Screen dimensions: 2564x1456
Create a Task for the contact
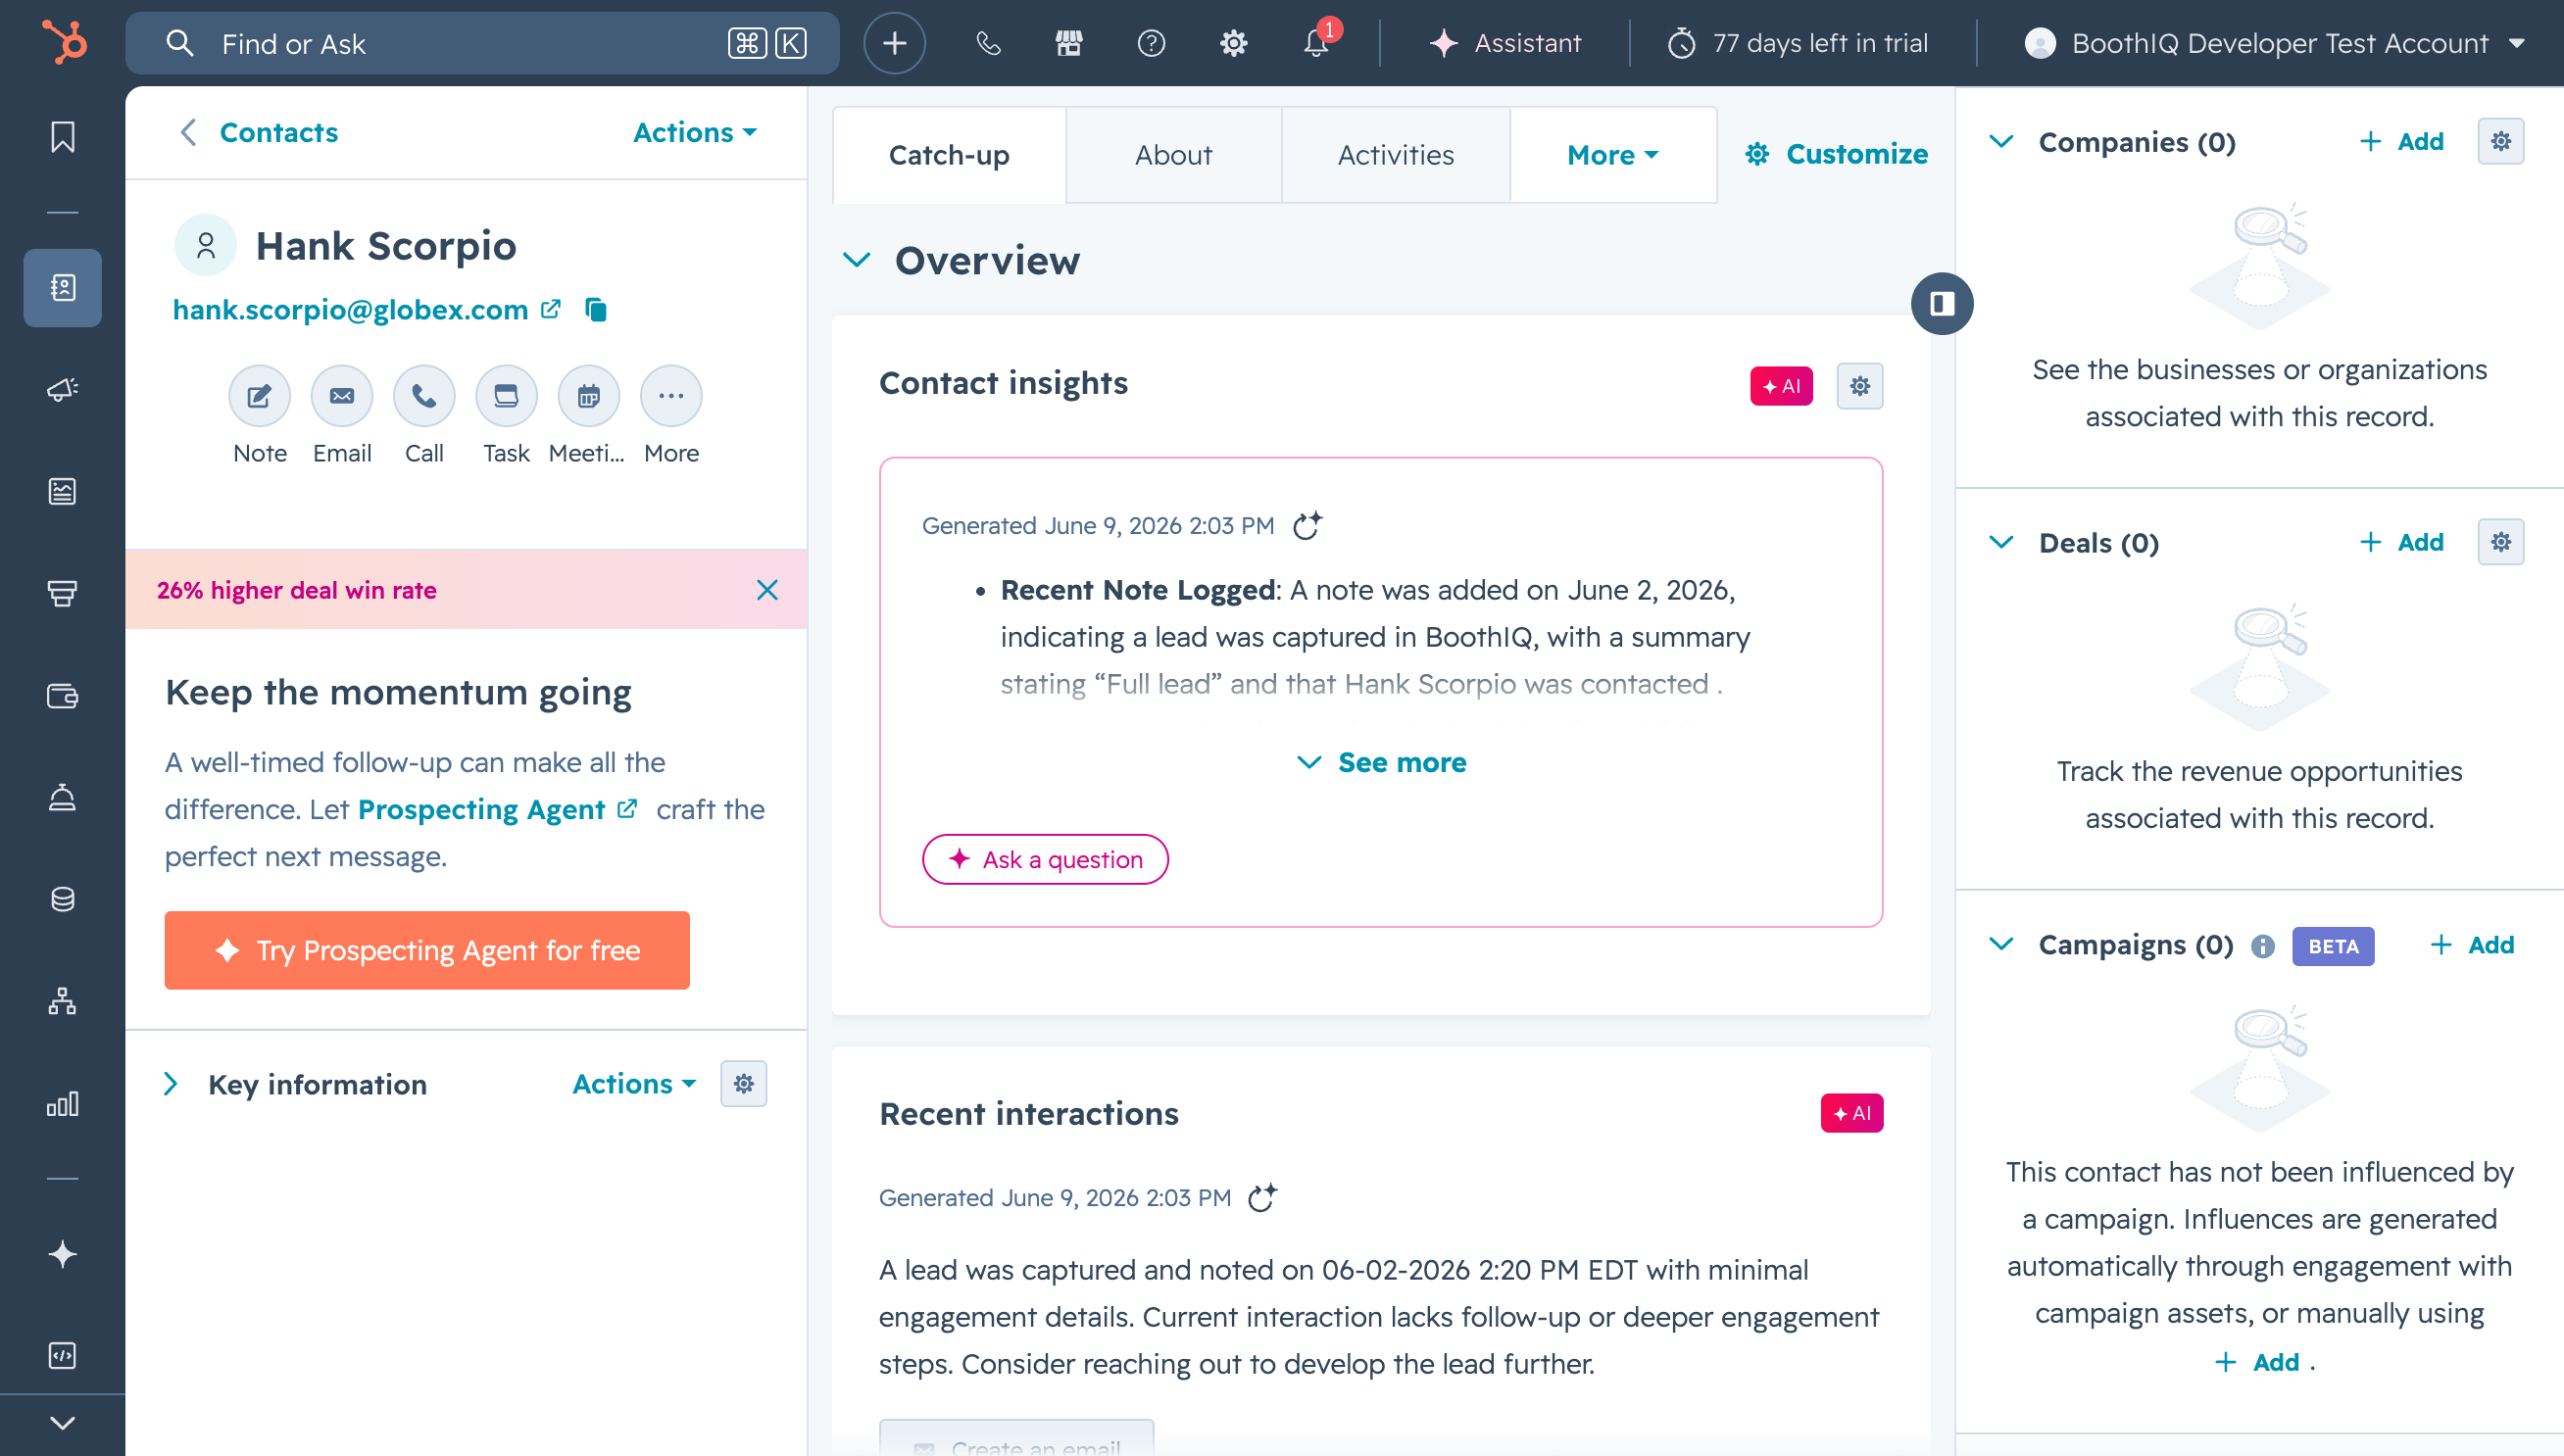click(506, 396)
